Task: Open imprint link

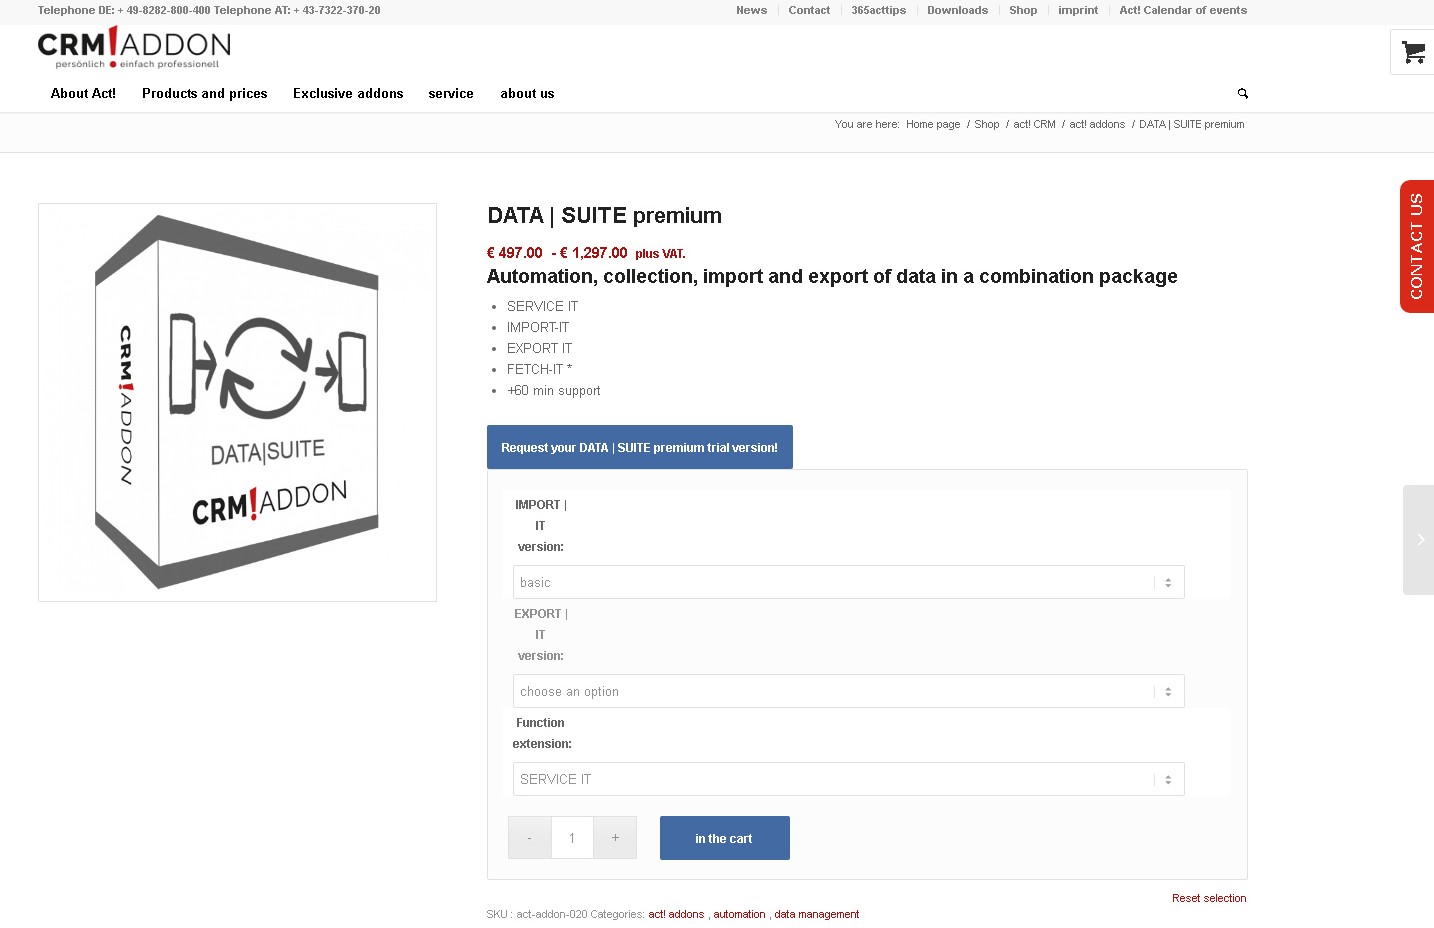Action: point(1078,10)
